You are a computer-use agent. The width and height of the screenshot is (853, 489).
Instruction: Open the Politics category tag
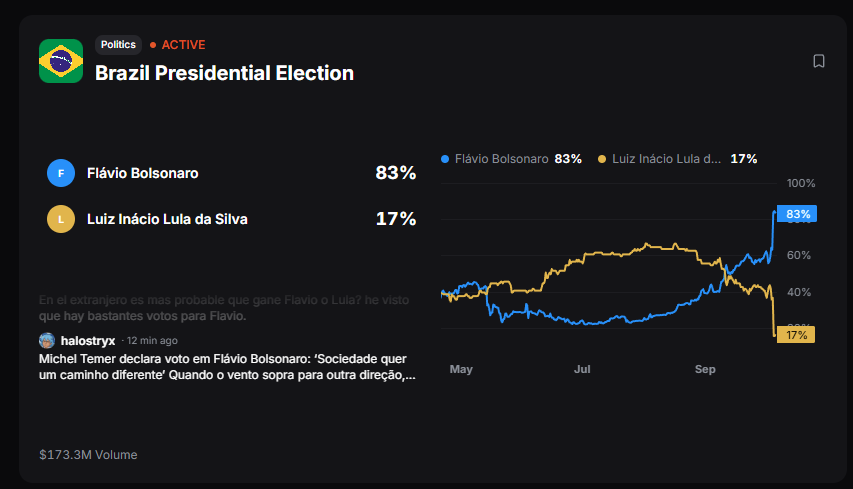118,45
